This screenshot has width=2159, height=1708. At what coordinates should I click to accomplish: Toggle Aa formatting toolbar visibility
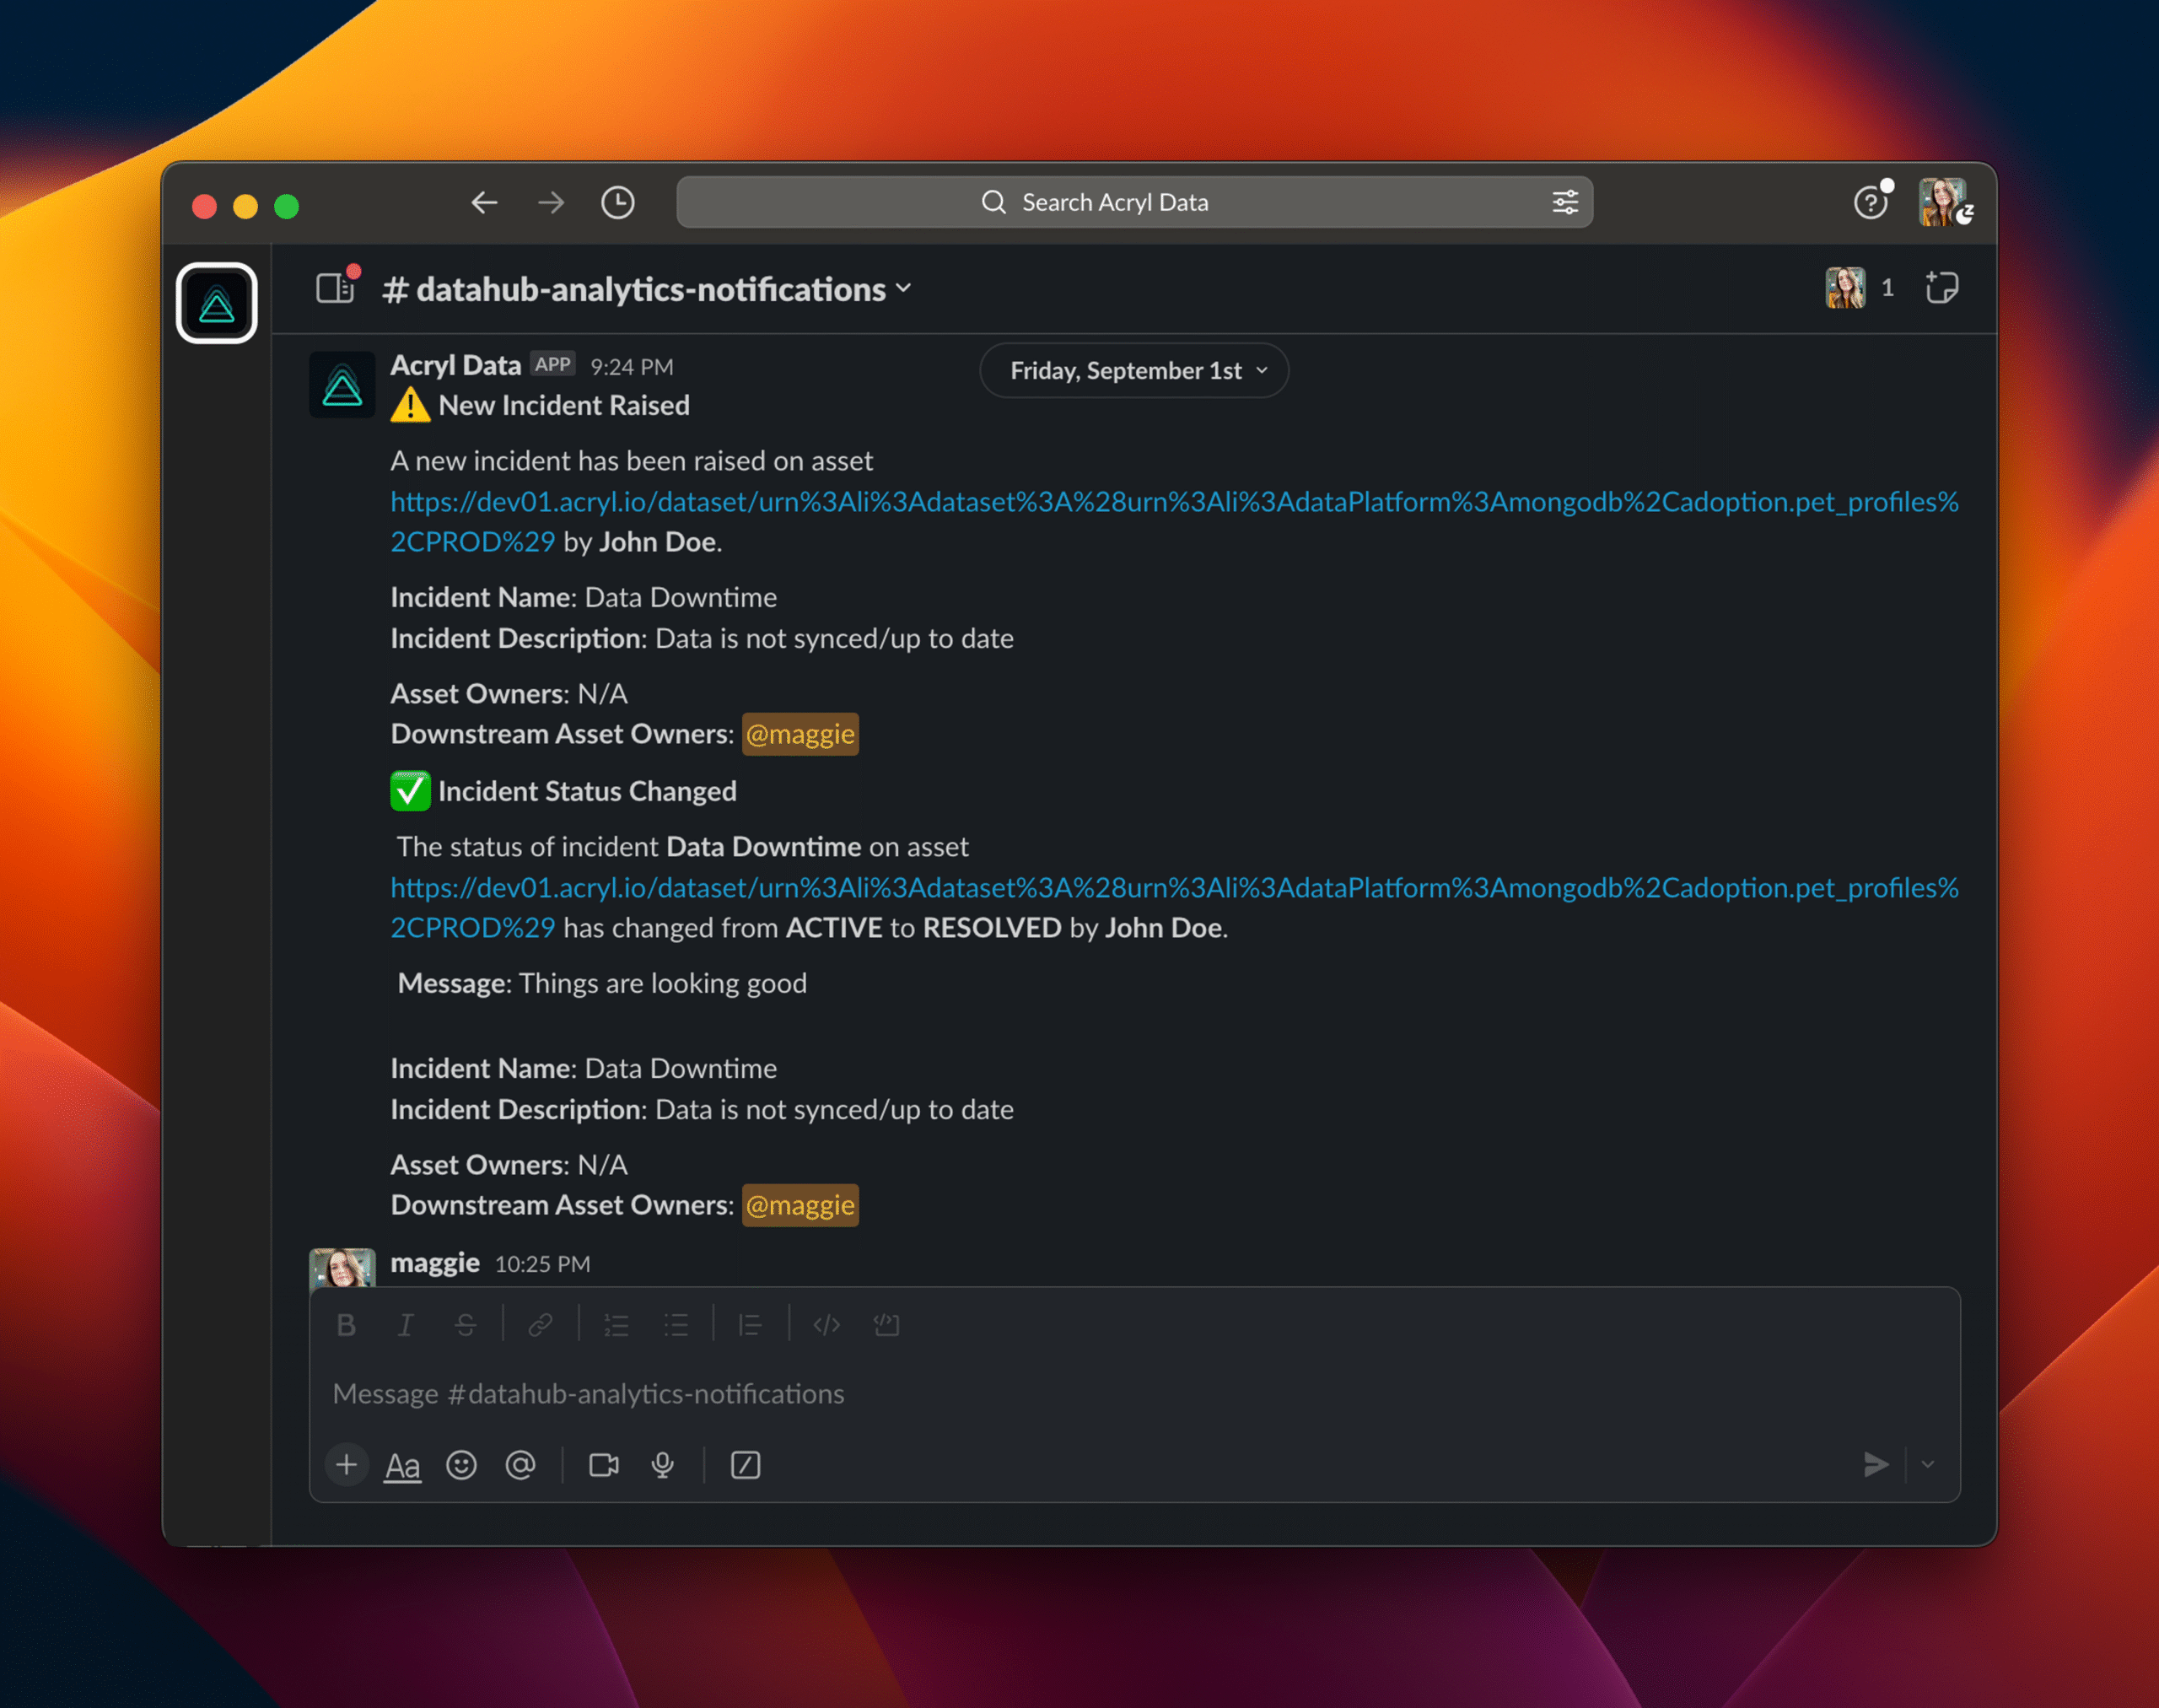click(x=402, y=1466)
